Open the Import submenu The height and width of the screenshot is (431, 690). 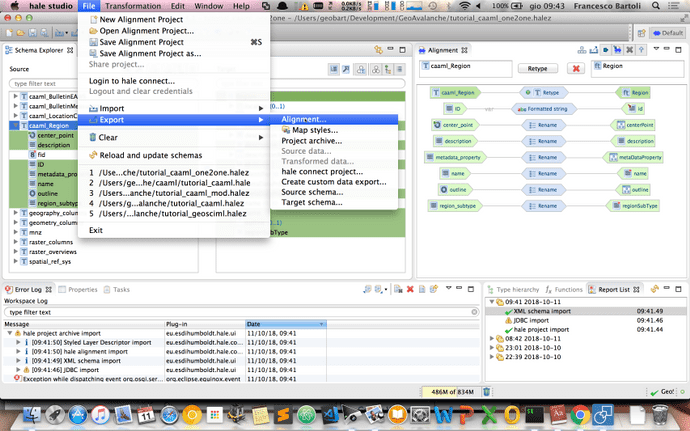pos(112,108)
